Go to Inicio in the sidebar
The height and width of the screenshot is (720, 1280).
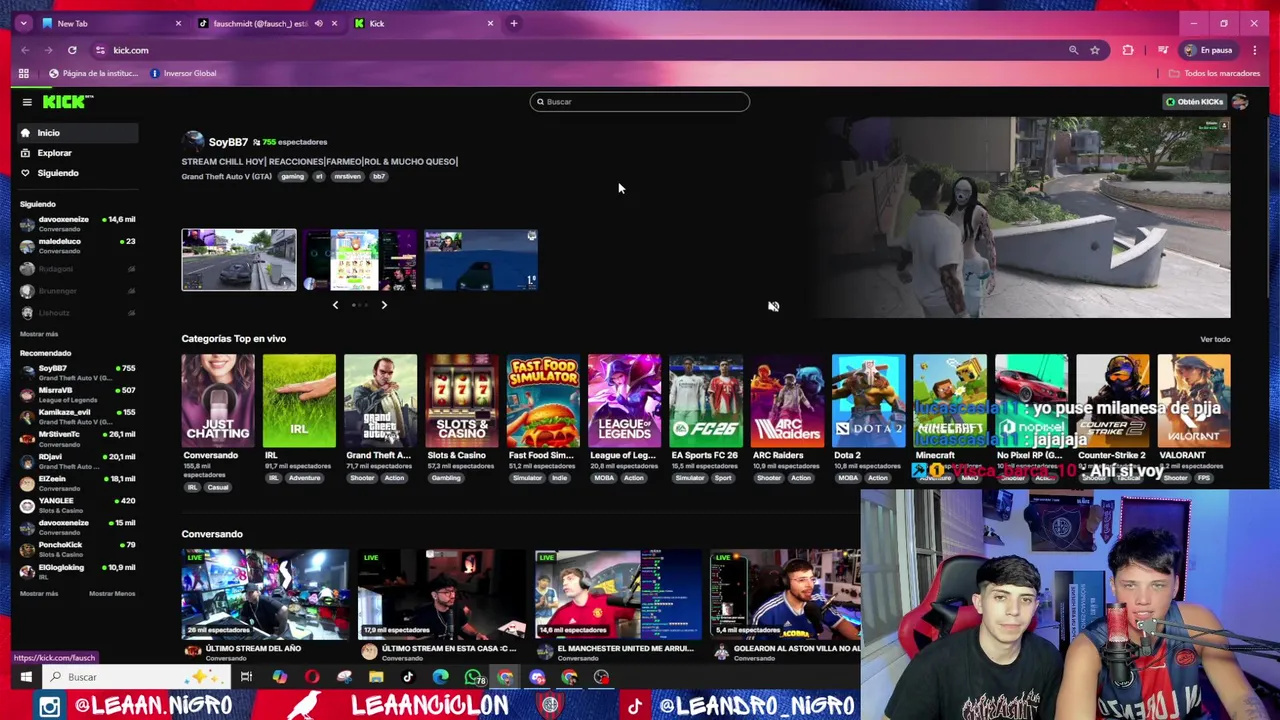pos(77,133)
